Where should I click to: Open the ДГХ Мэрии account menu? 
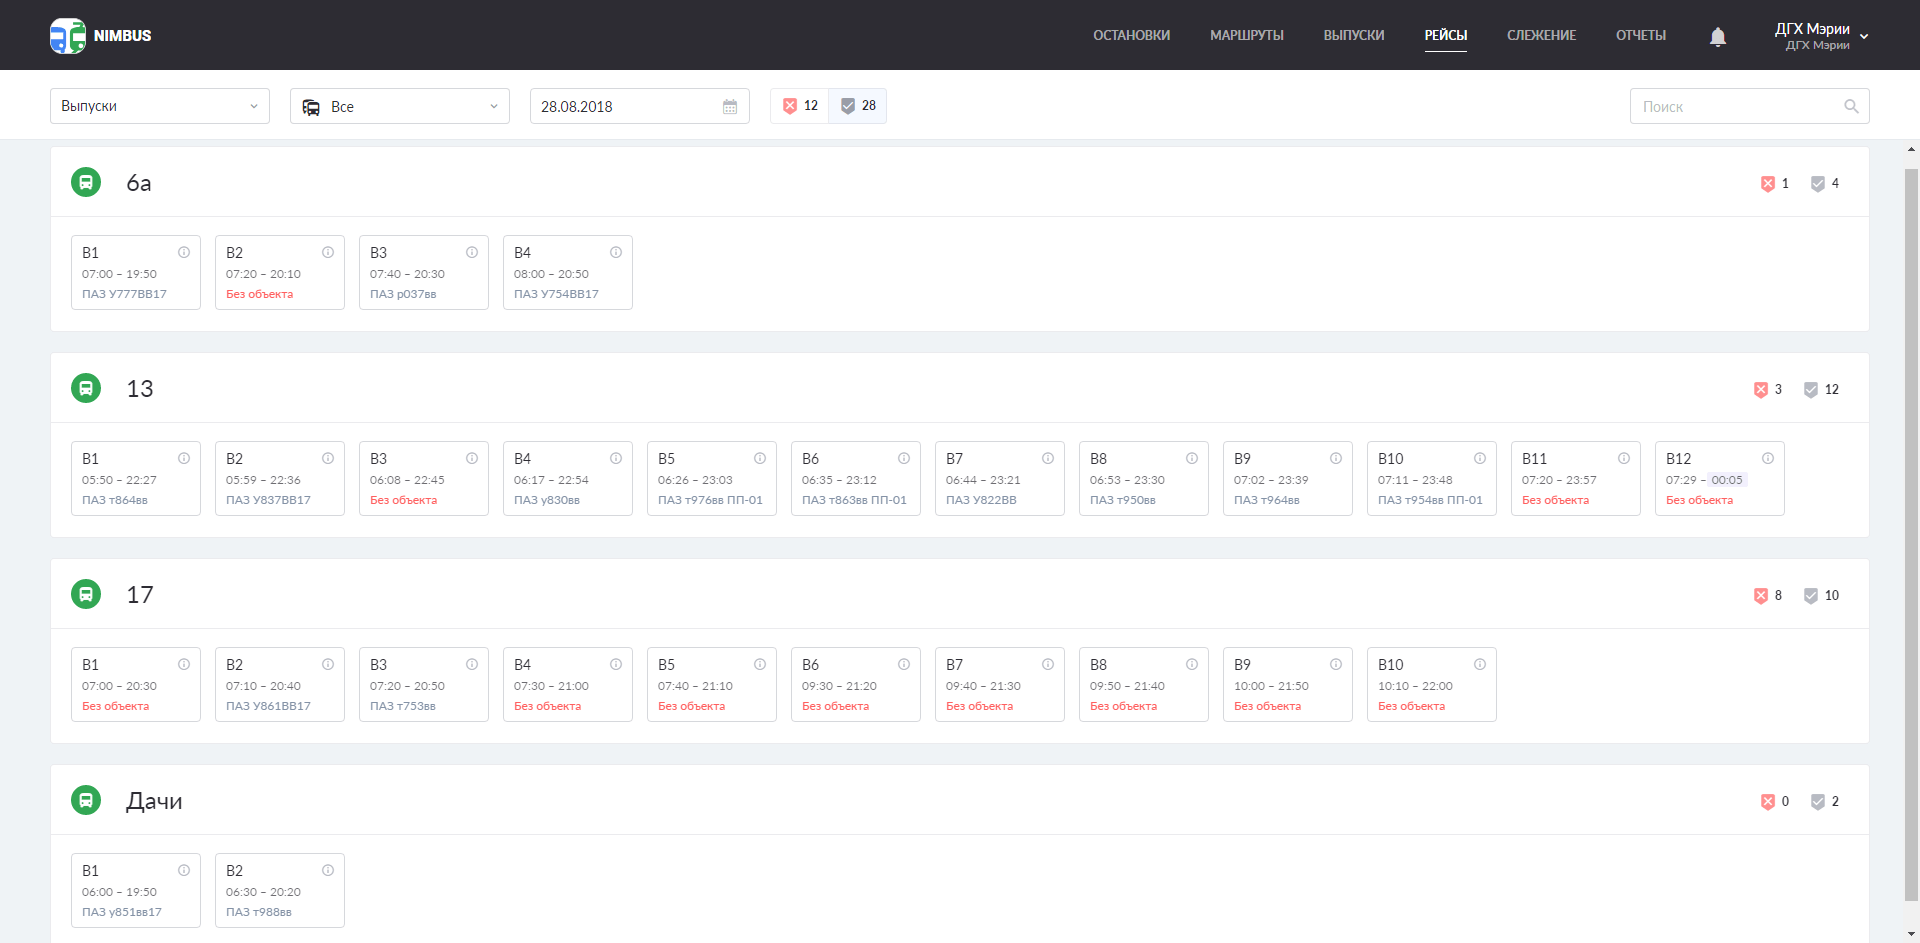1820,36
